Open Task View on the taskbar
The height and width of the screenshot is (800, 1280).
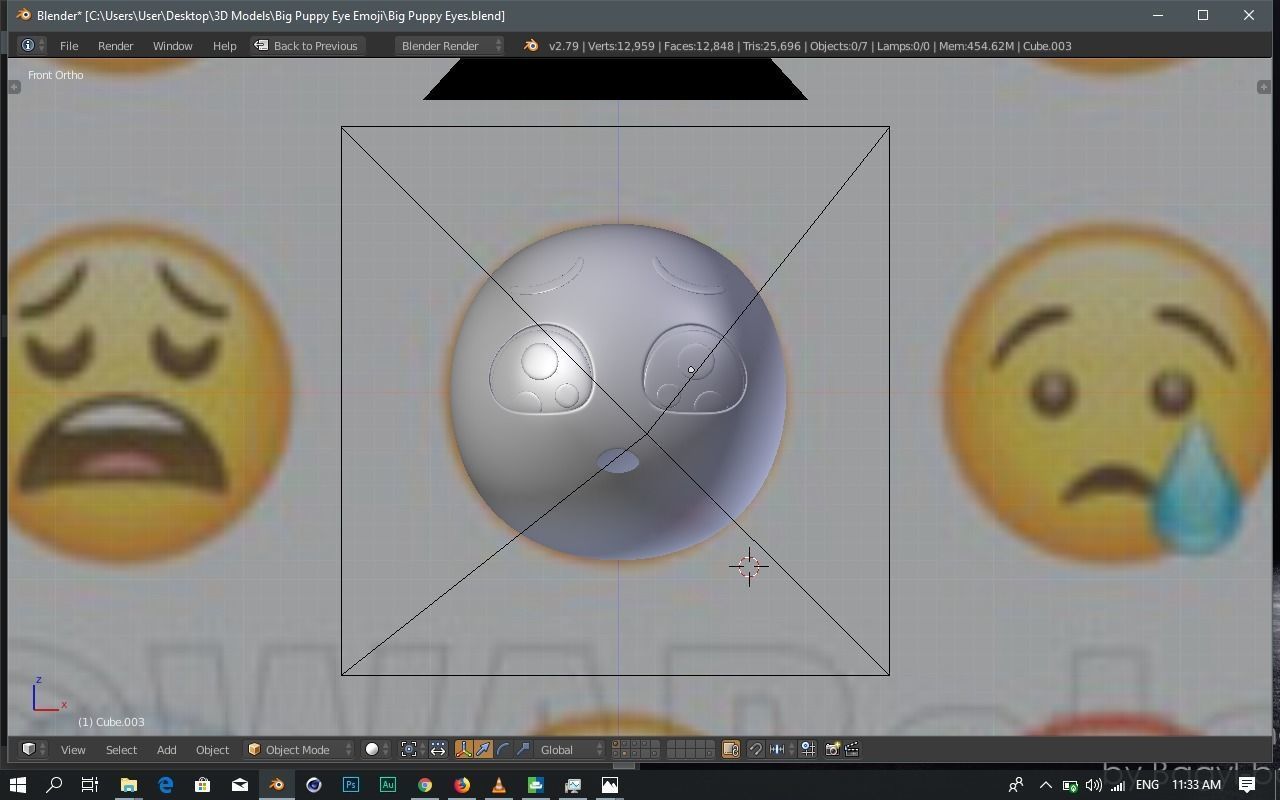pyautogui.click(x=90, y=785)
